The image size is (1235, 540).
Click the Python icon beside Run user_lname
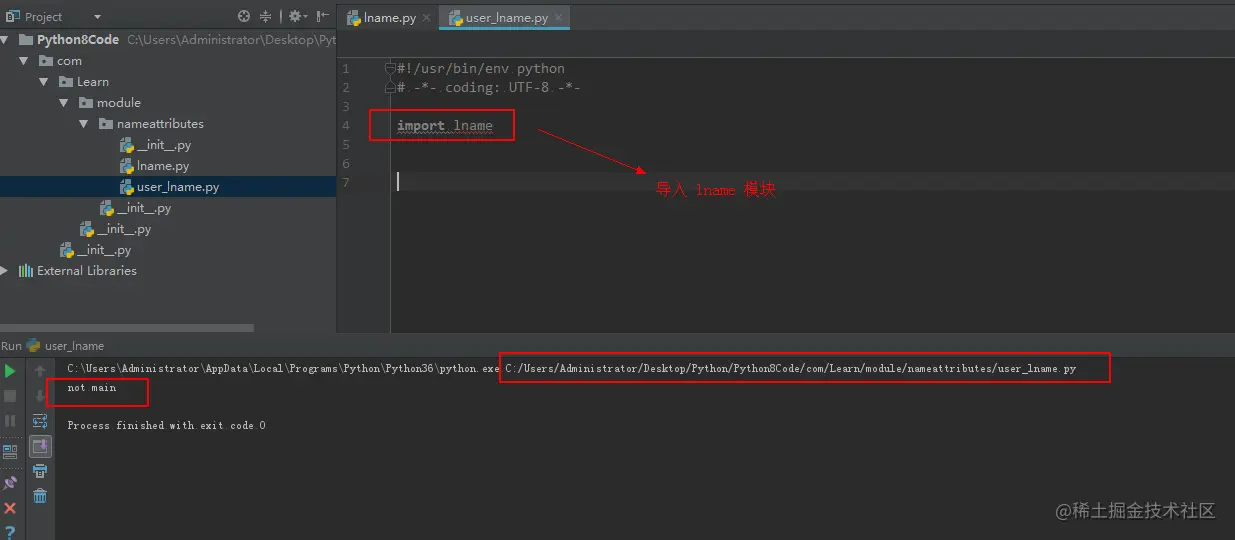point(34,346)
